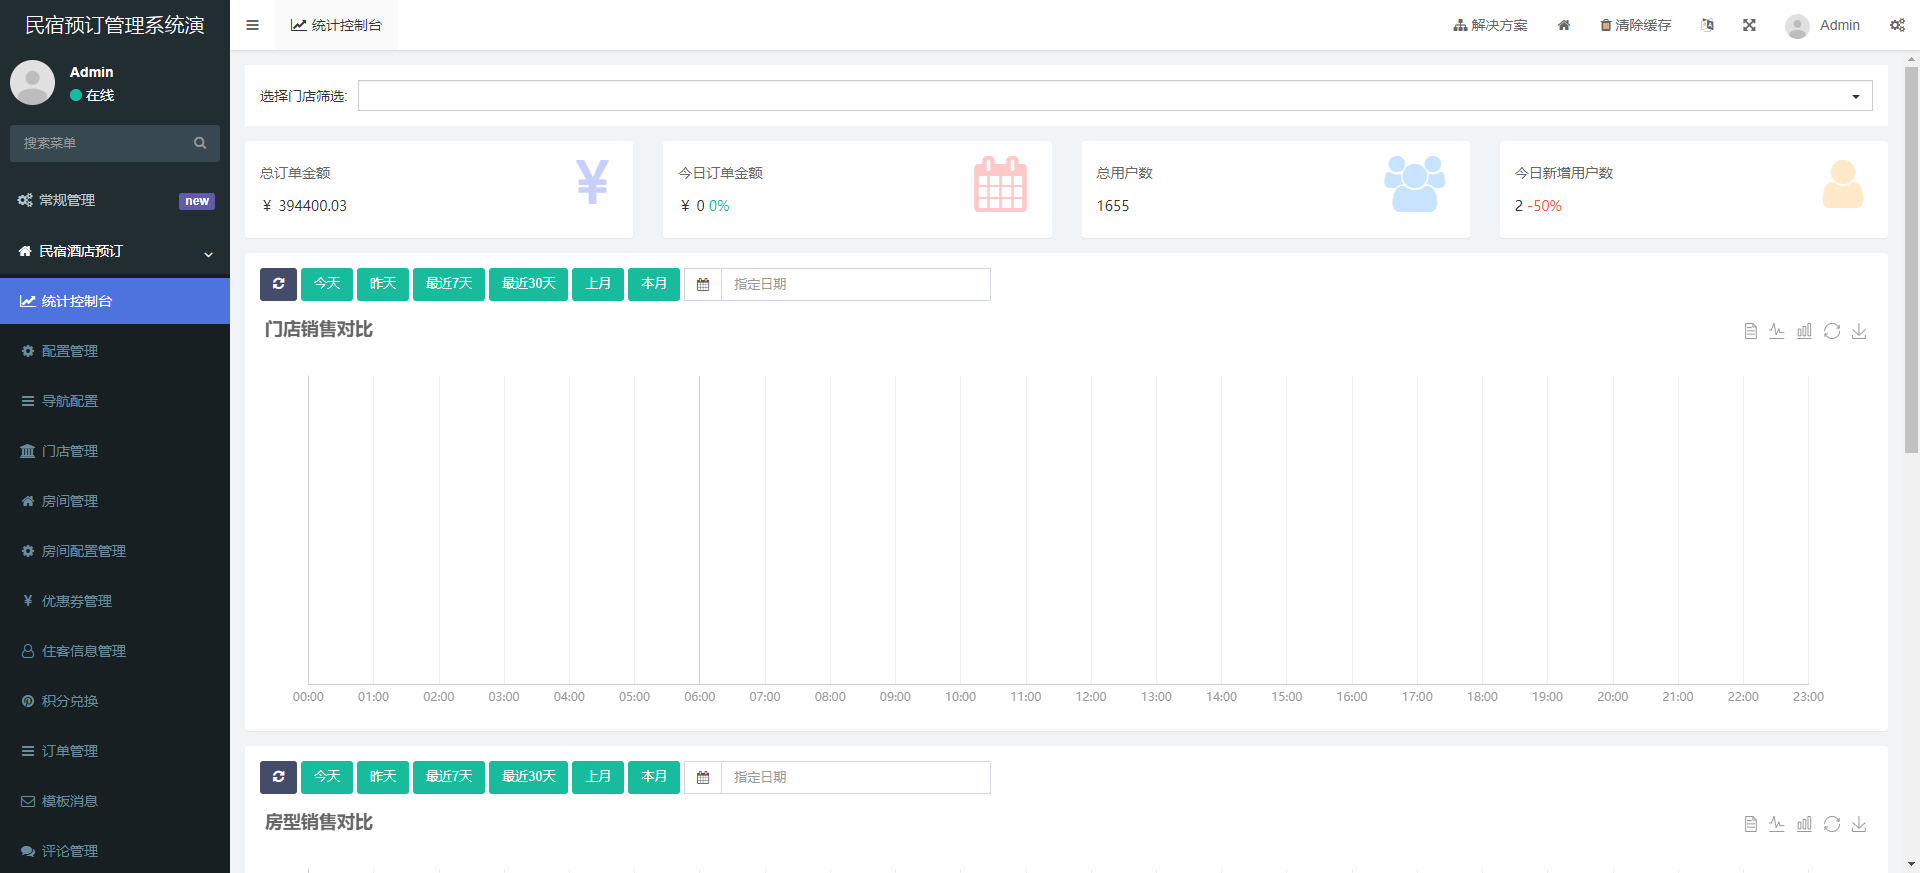The image size is (1920, 873).
Task: Open 订单管理 in the sidebar
Action: tap(70, 751)
